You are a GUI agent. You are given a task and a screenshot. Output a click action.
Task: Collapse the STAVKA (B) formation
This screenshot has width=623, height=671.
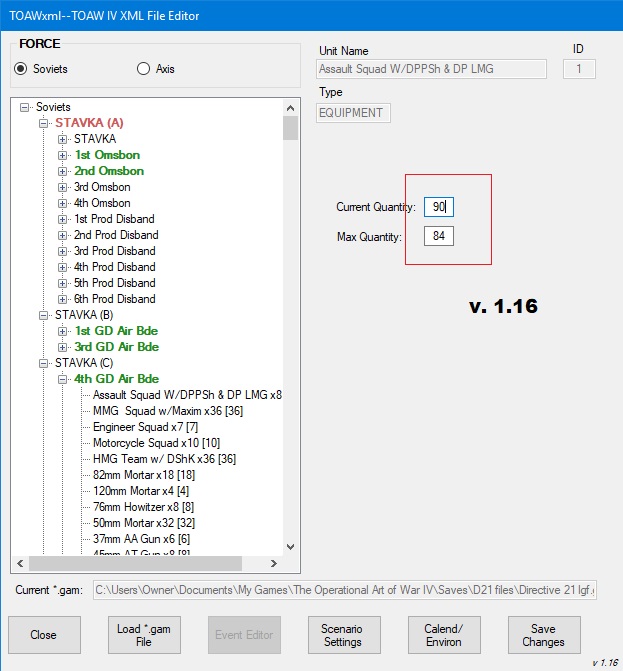pyautogui.click(x=43, y=315)
